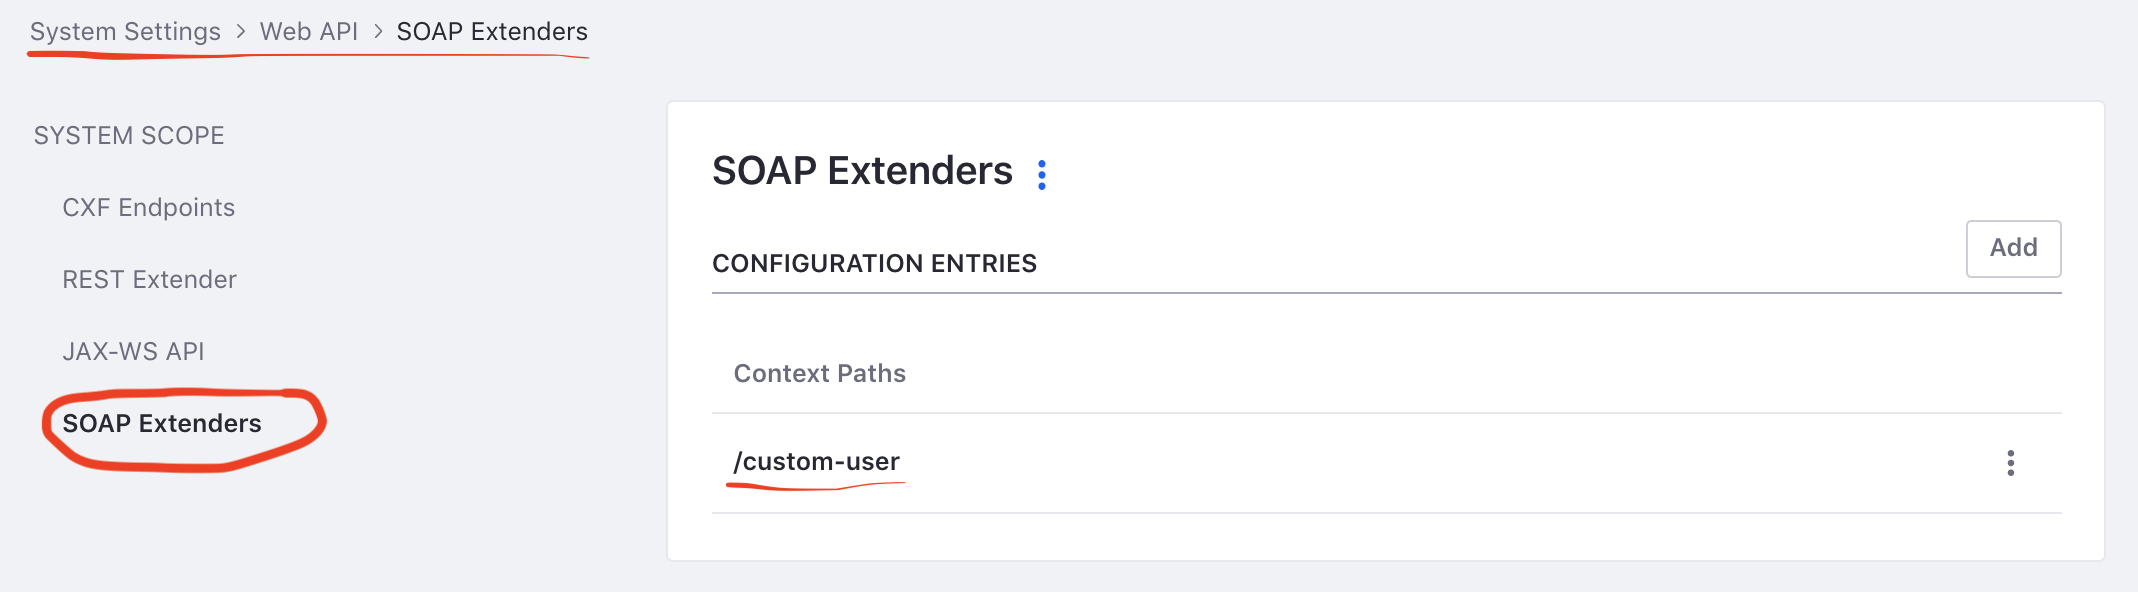Navigate to Web API breadcrumb
Image resolution: width=2138 pixels, height=592 pixels.
click(308, 32)
